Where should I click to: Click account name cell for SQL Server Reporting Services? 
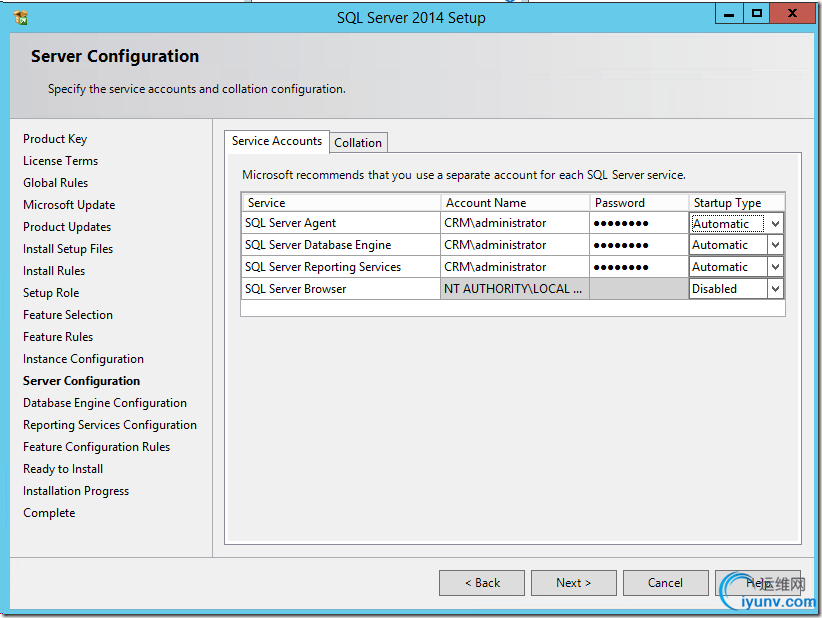[x=515, y=267]
